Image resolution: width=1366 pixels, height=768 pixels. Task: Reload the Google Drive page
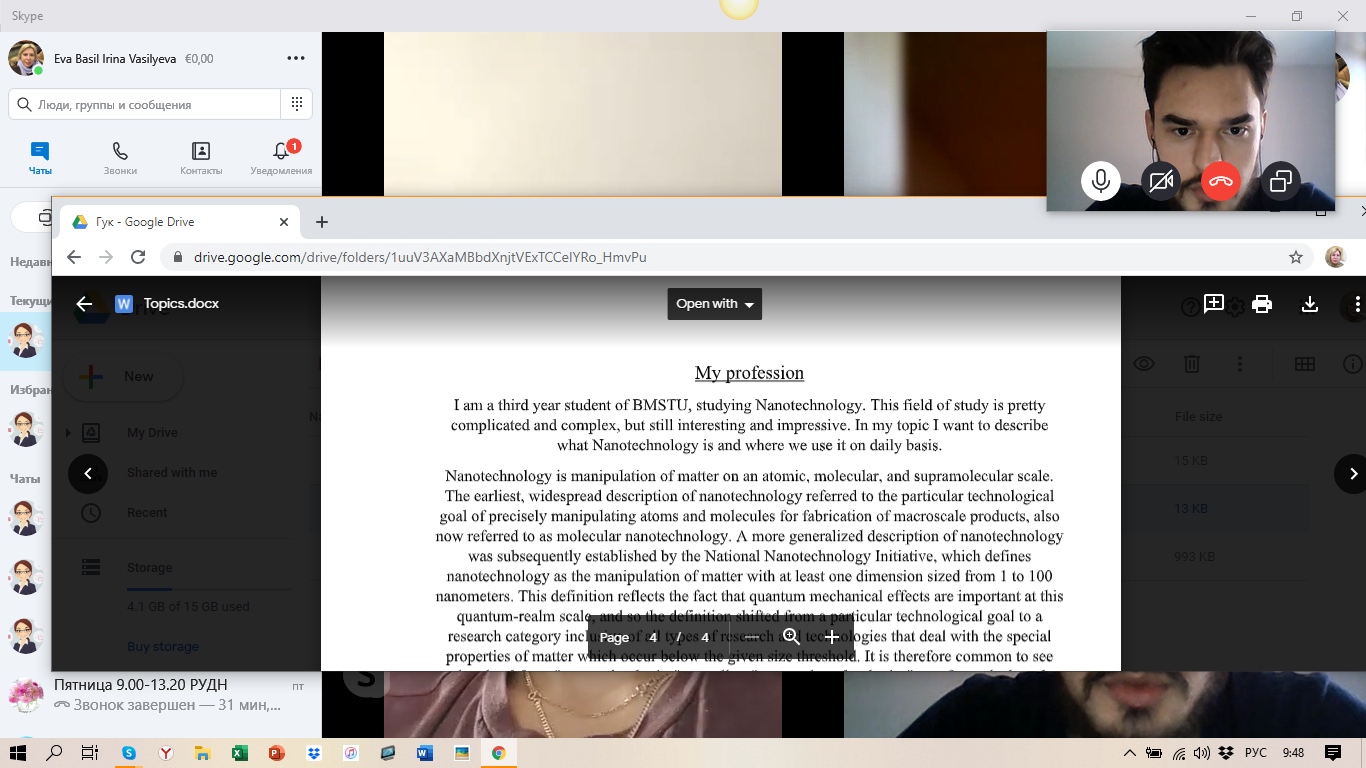[139, 257]
